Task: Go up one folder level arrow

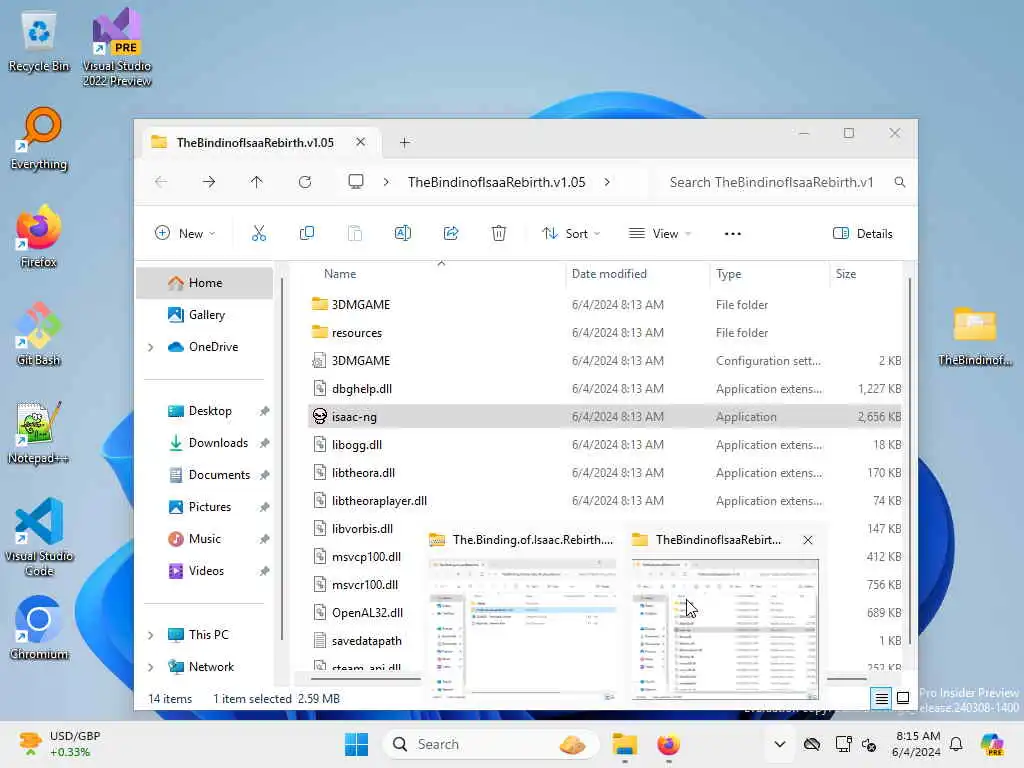Action: tap(257, 182)
